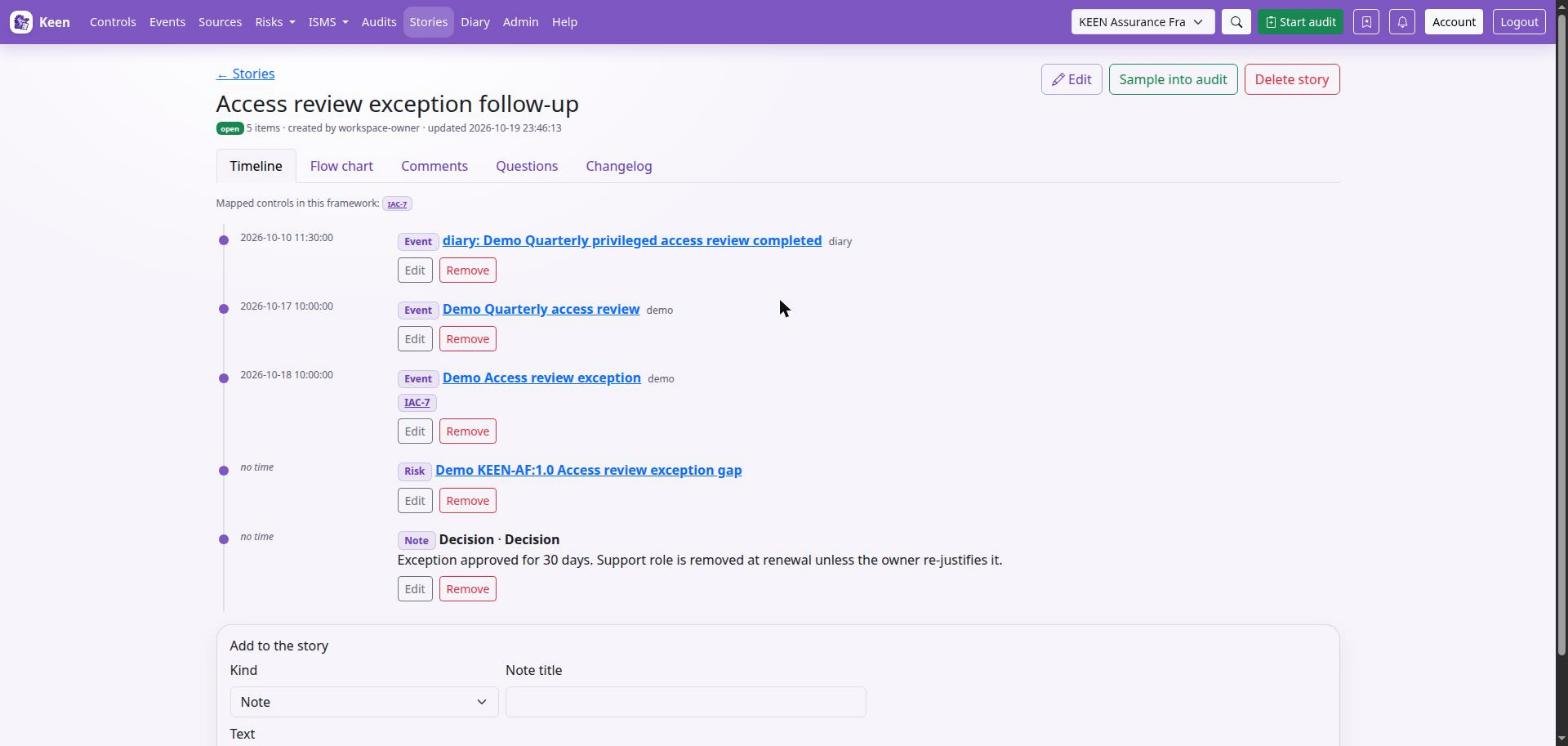Open the Kind dropdown set to Note
The image size is (1568, 746).
364,702
